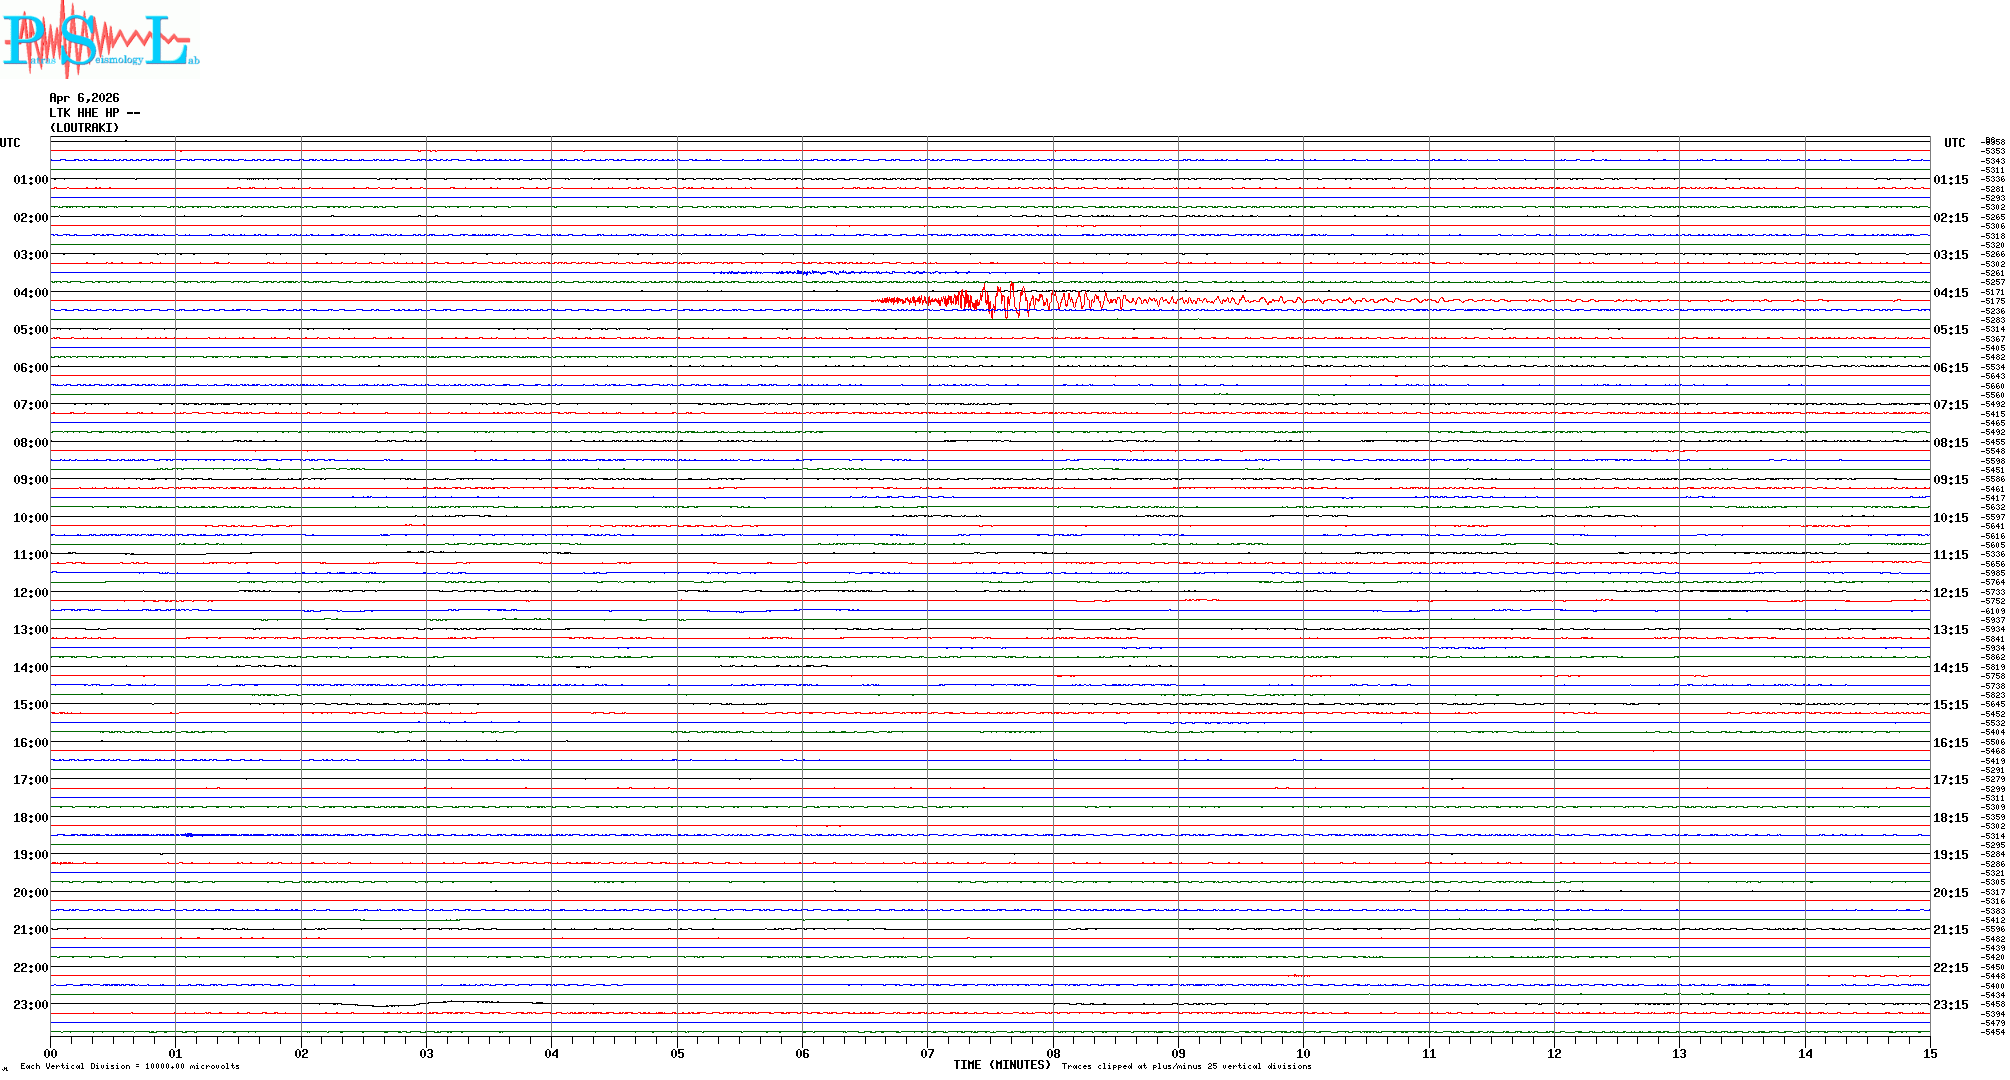
Task: Click minute marker 08 on bottom axis
Action: pos(1053,1053)
